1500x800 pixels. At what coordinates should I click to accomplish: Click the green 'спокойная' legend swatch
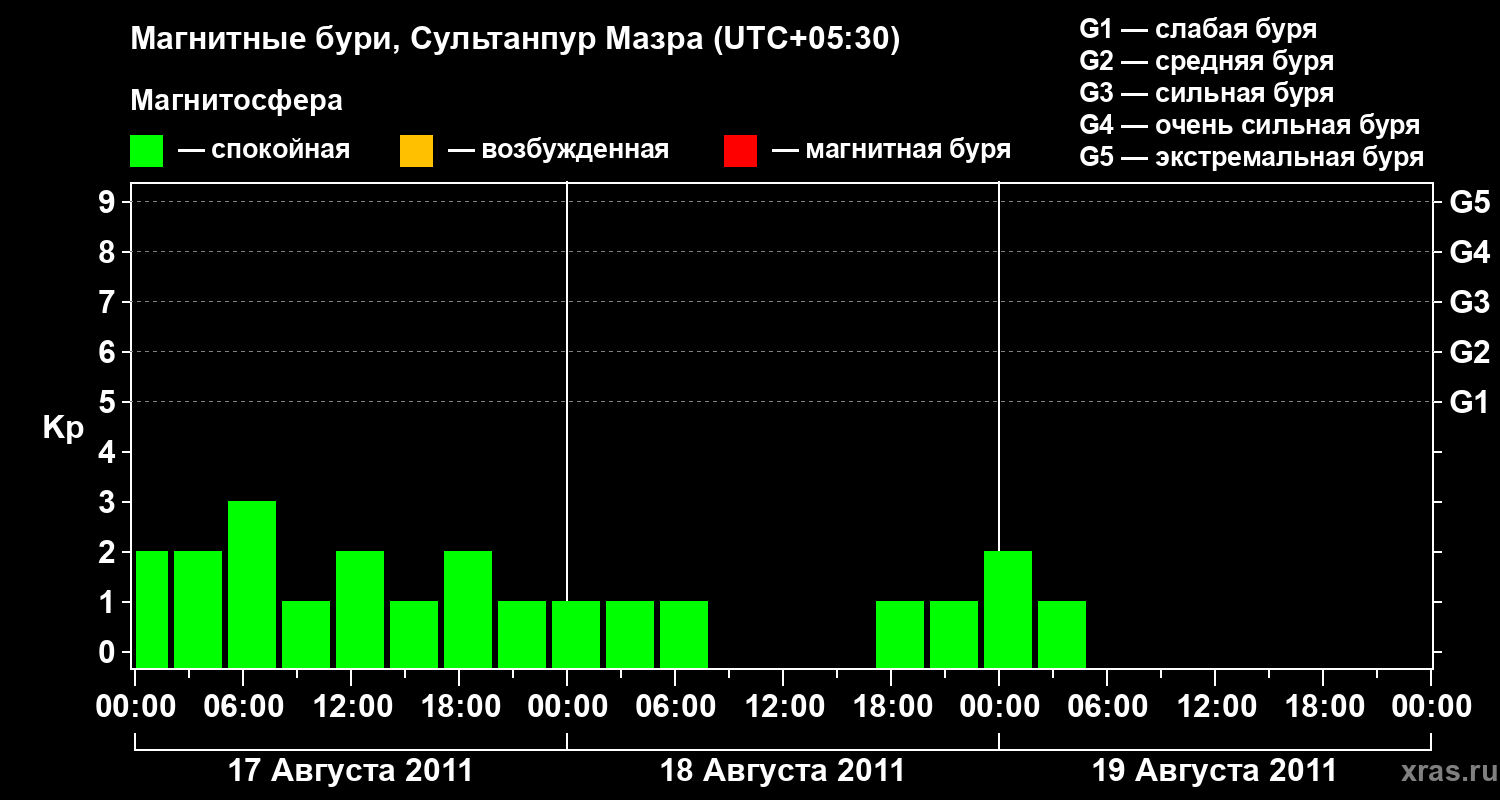click(x=147, y=151)
